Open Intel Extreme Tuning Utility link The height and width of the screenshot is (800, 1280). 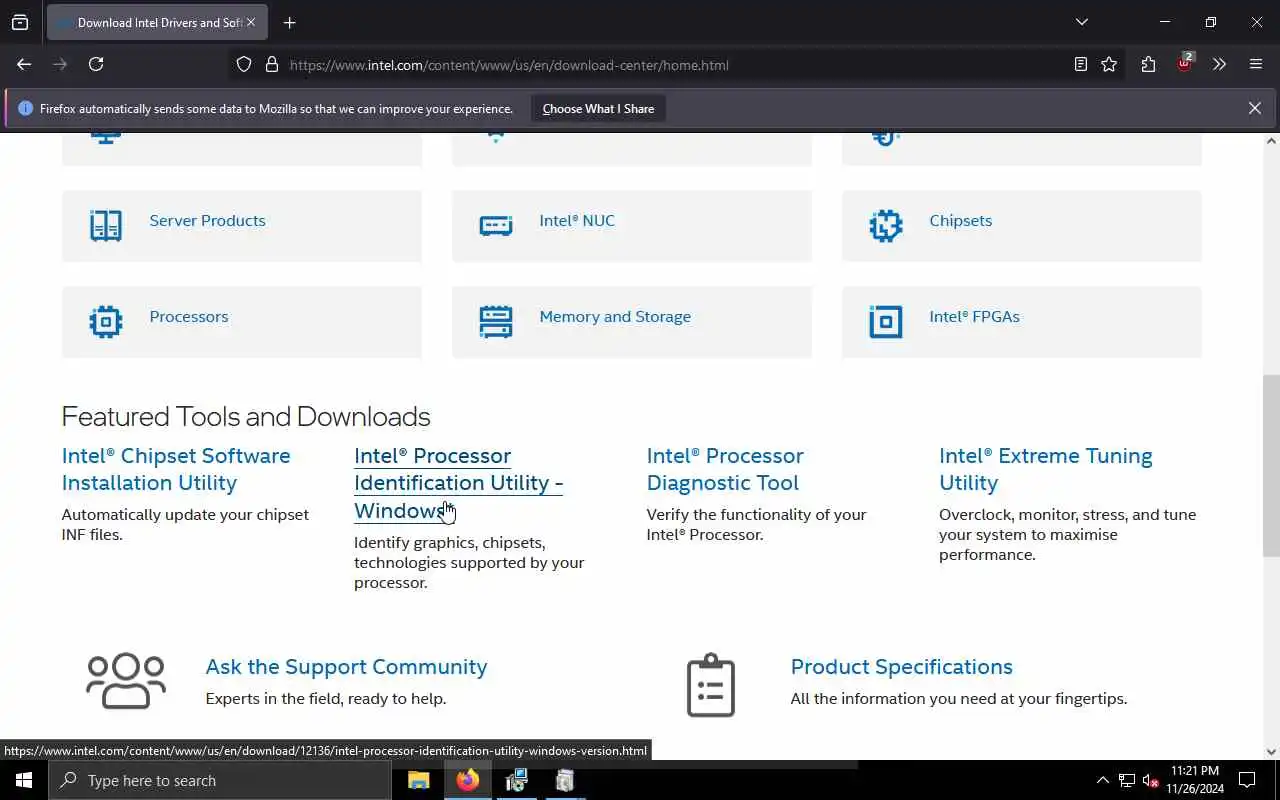1045,469
